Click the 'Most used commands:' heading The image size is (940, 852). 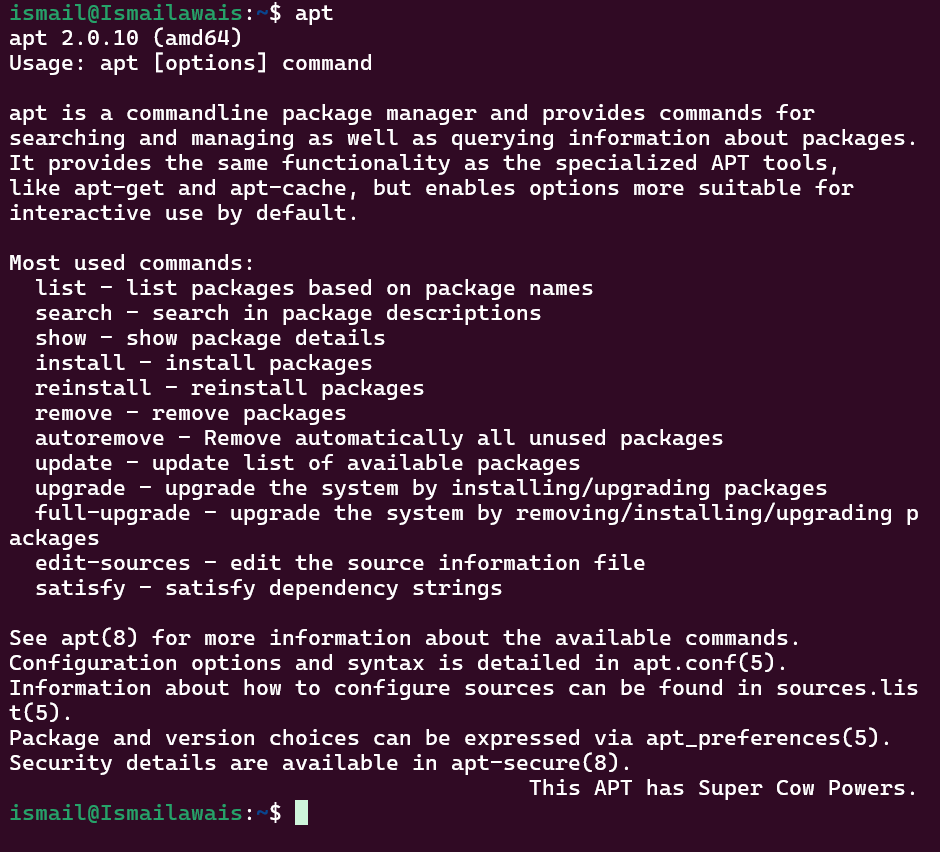pos(132,263)
